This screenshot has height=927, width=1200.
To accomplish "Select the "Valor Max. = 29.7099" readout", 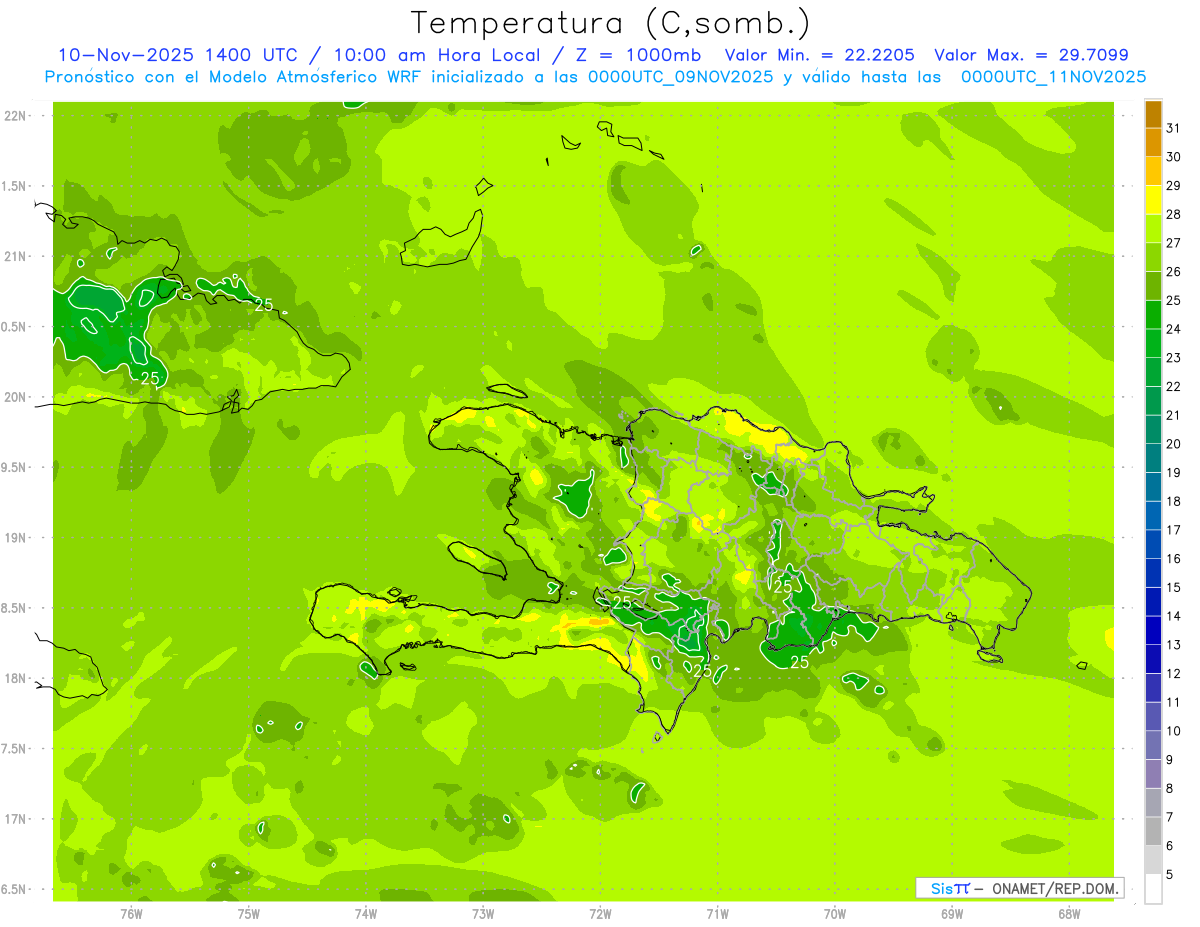I will [x=1031, y=55].
